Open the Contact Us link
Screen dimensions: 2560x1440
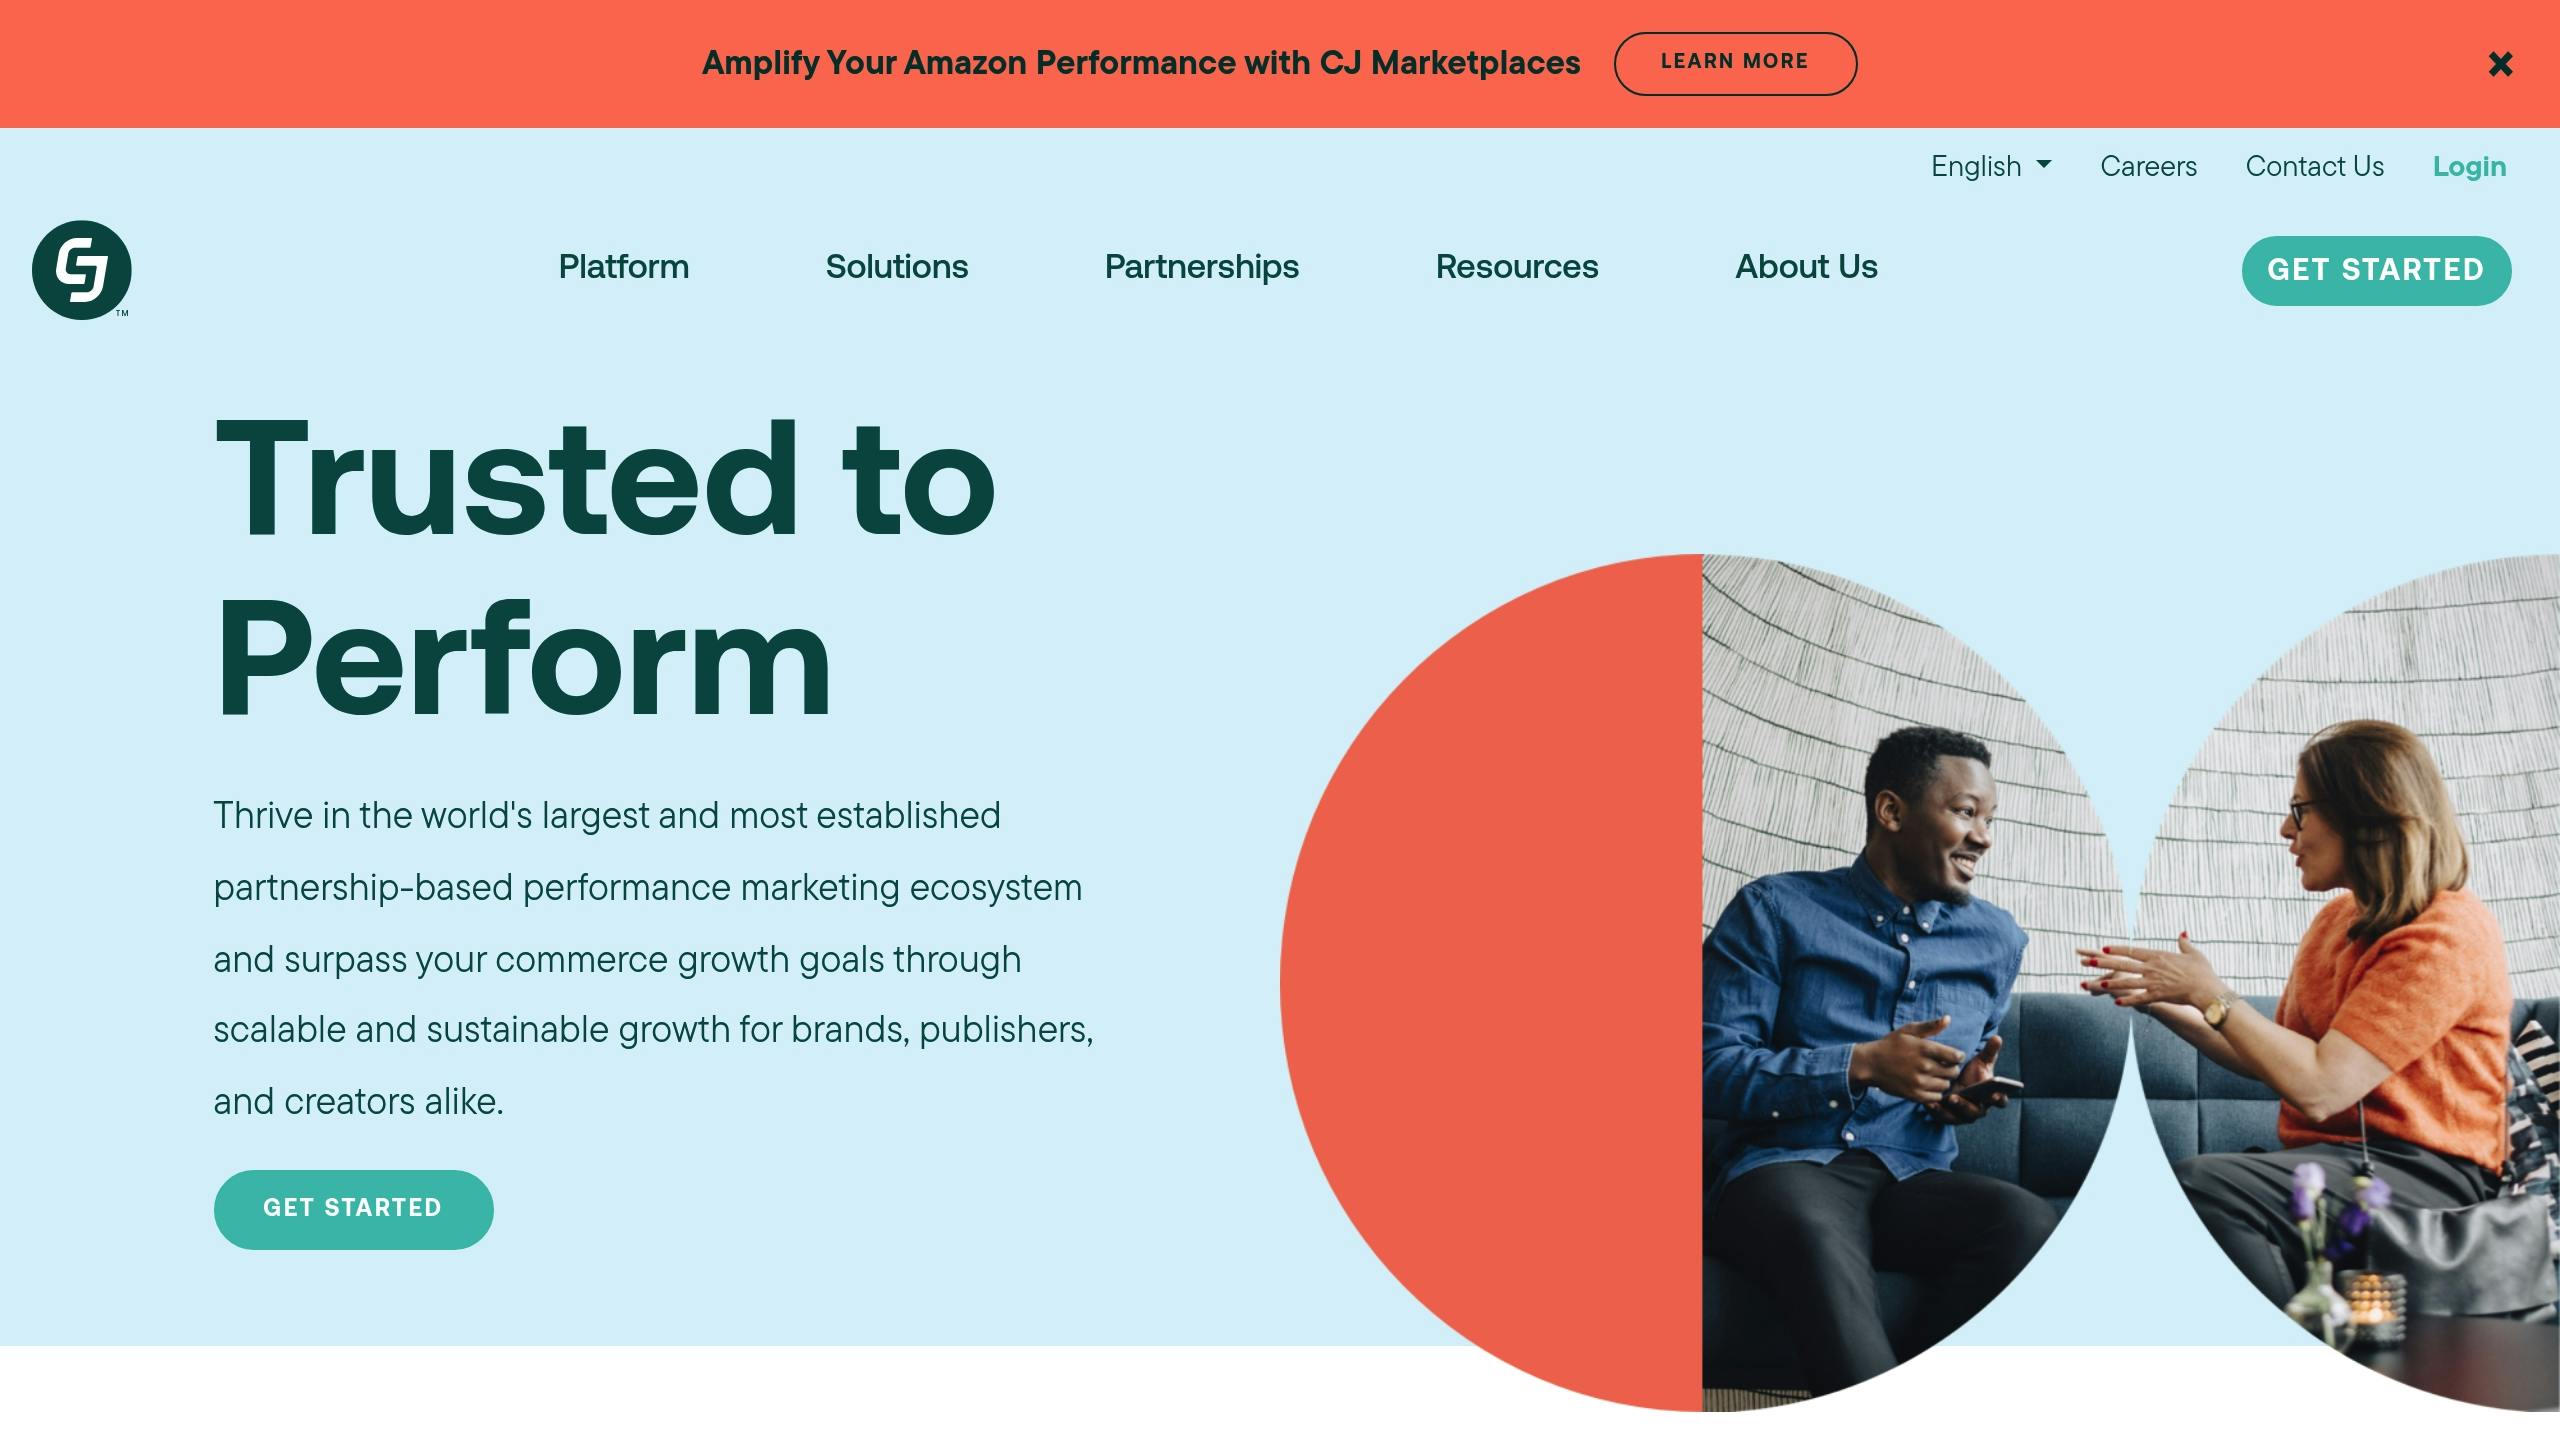2314,166
